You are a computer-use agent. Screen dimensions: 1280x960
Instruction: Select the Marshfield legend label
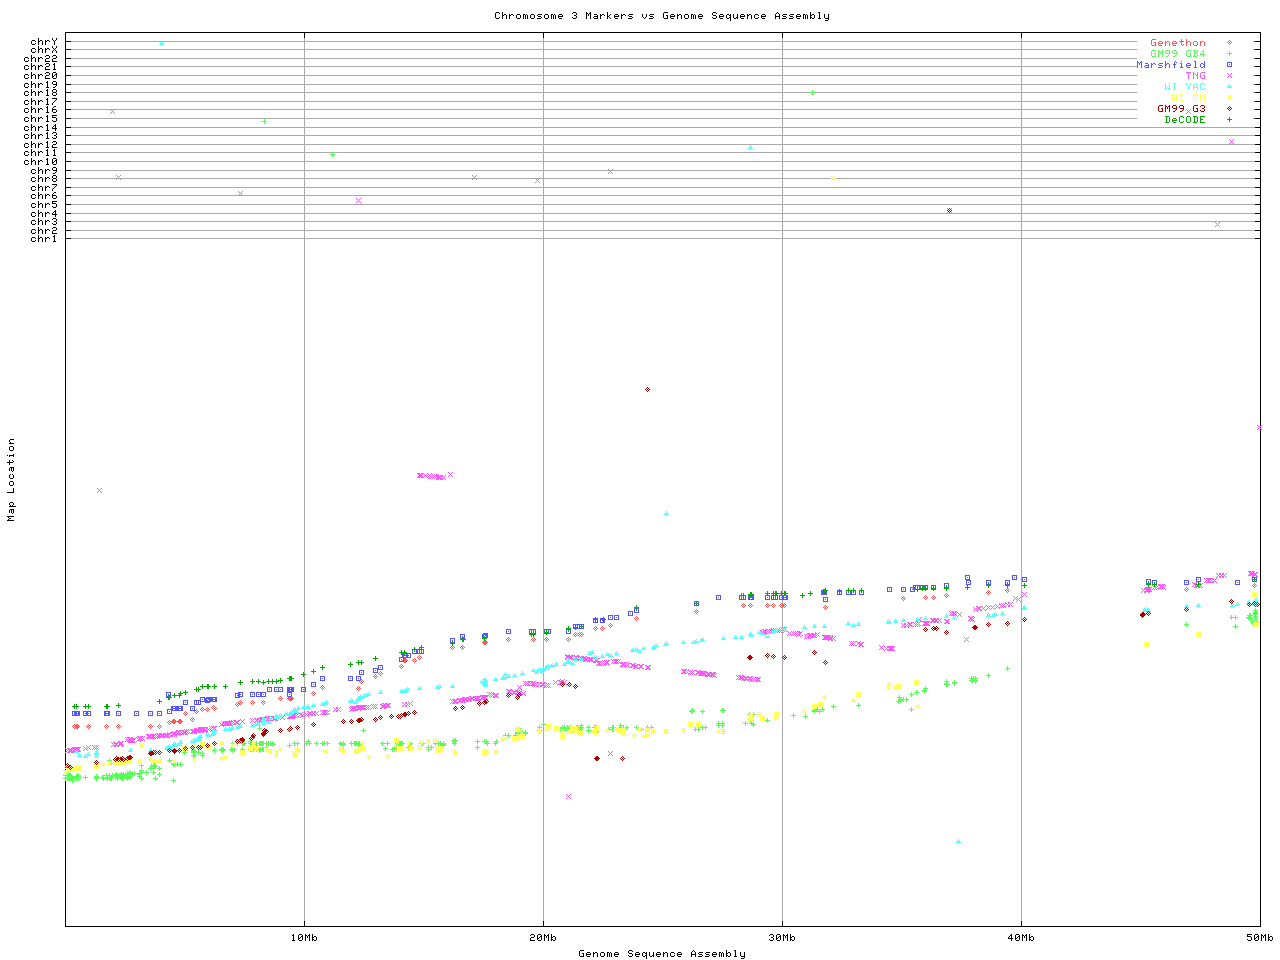[x=1170, y=65]
